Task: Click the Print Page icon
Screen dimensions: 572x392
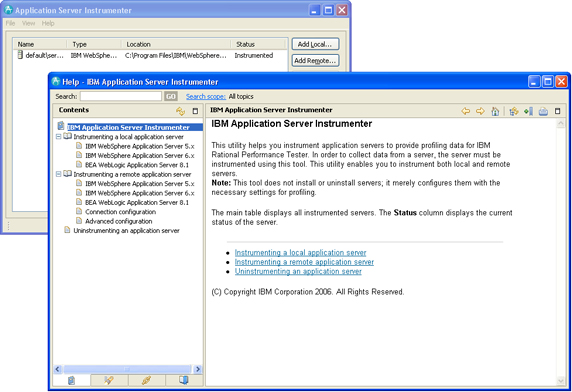Action: pyautogui.click(x=543, y=111)
